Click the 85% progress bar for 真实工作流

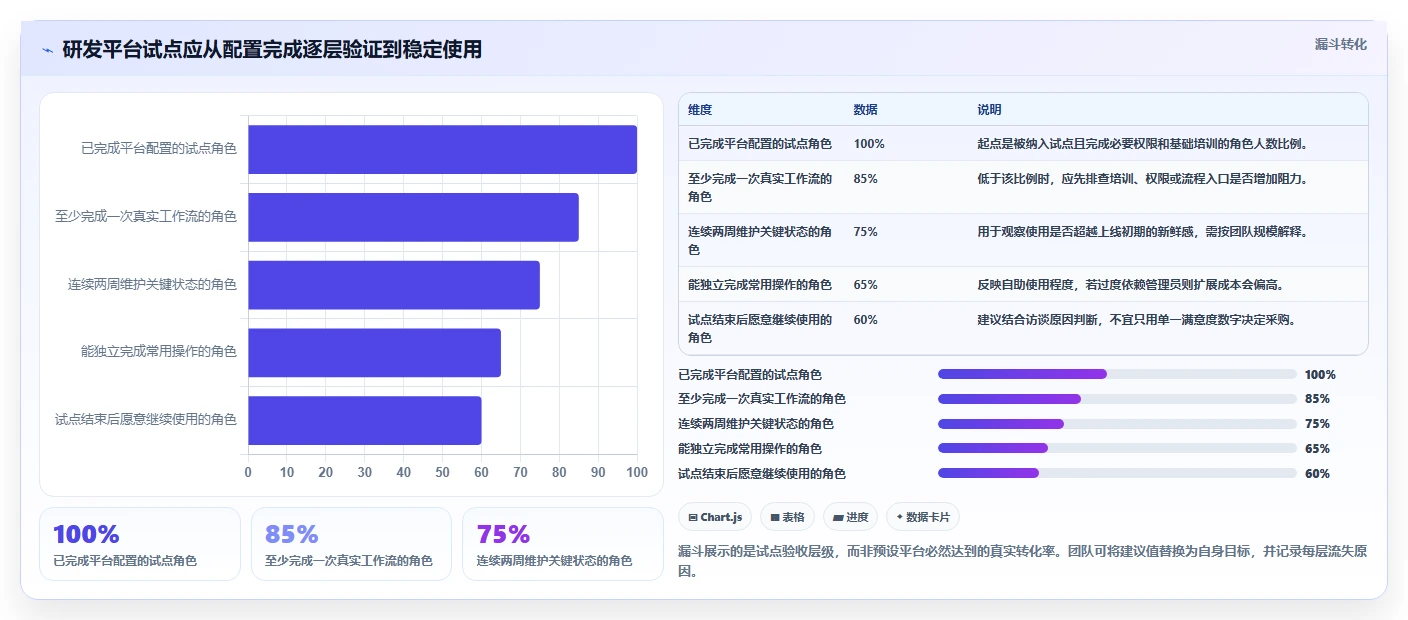1117,399
